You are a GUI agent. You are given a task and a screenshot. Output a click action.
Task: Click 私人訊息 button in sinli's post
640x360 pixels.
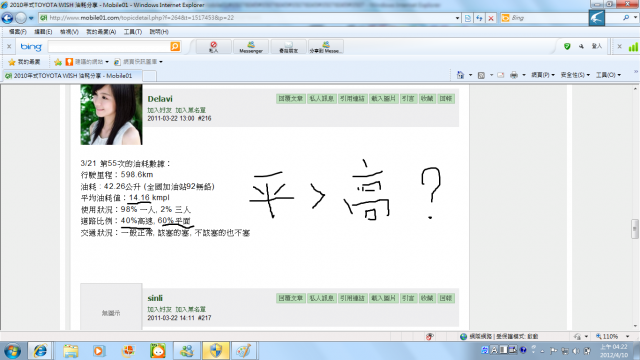322,298
